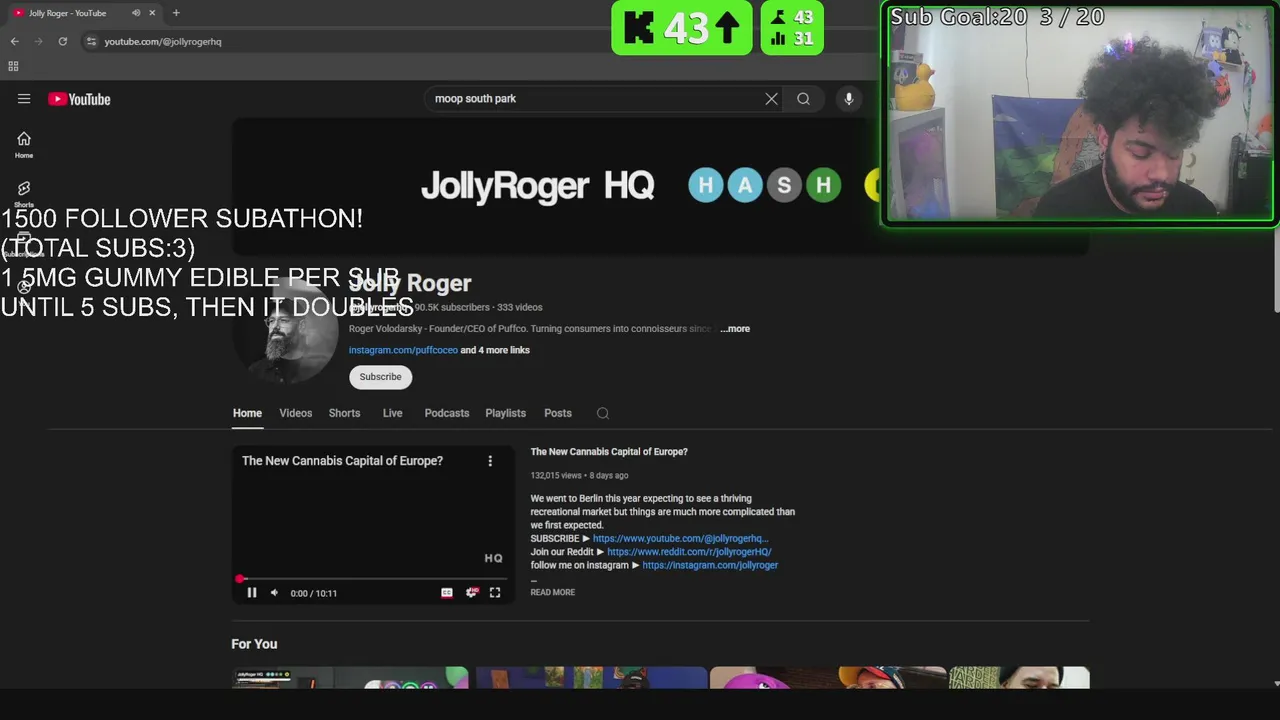The height and width of the screenshot is (720, 1280).
Task: Select the channel Home tab
Action: click(x=247, y=413)
